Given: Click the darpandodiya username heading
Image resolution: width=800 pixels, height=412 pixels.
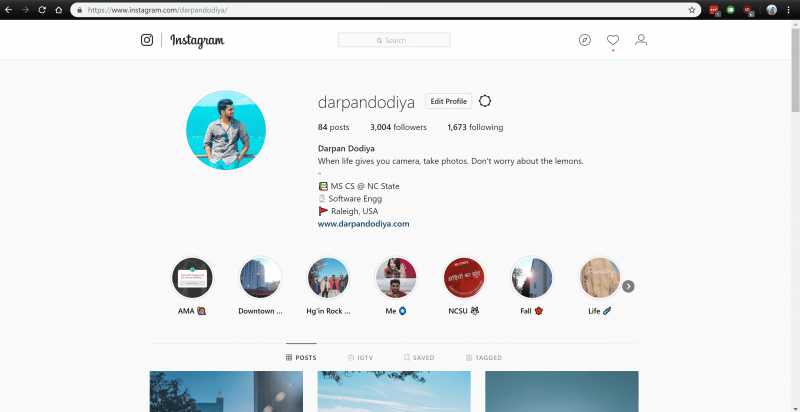Looking at the screenshot, I should coord(366,102).
